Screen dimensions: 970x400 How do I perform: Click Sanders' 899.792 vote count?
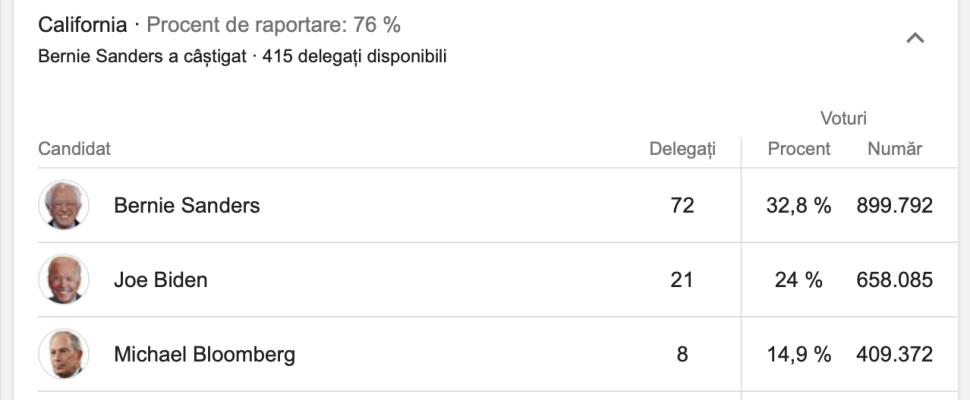894,205
